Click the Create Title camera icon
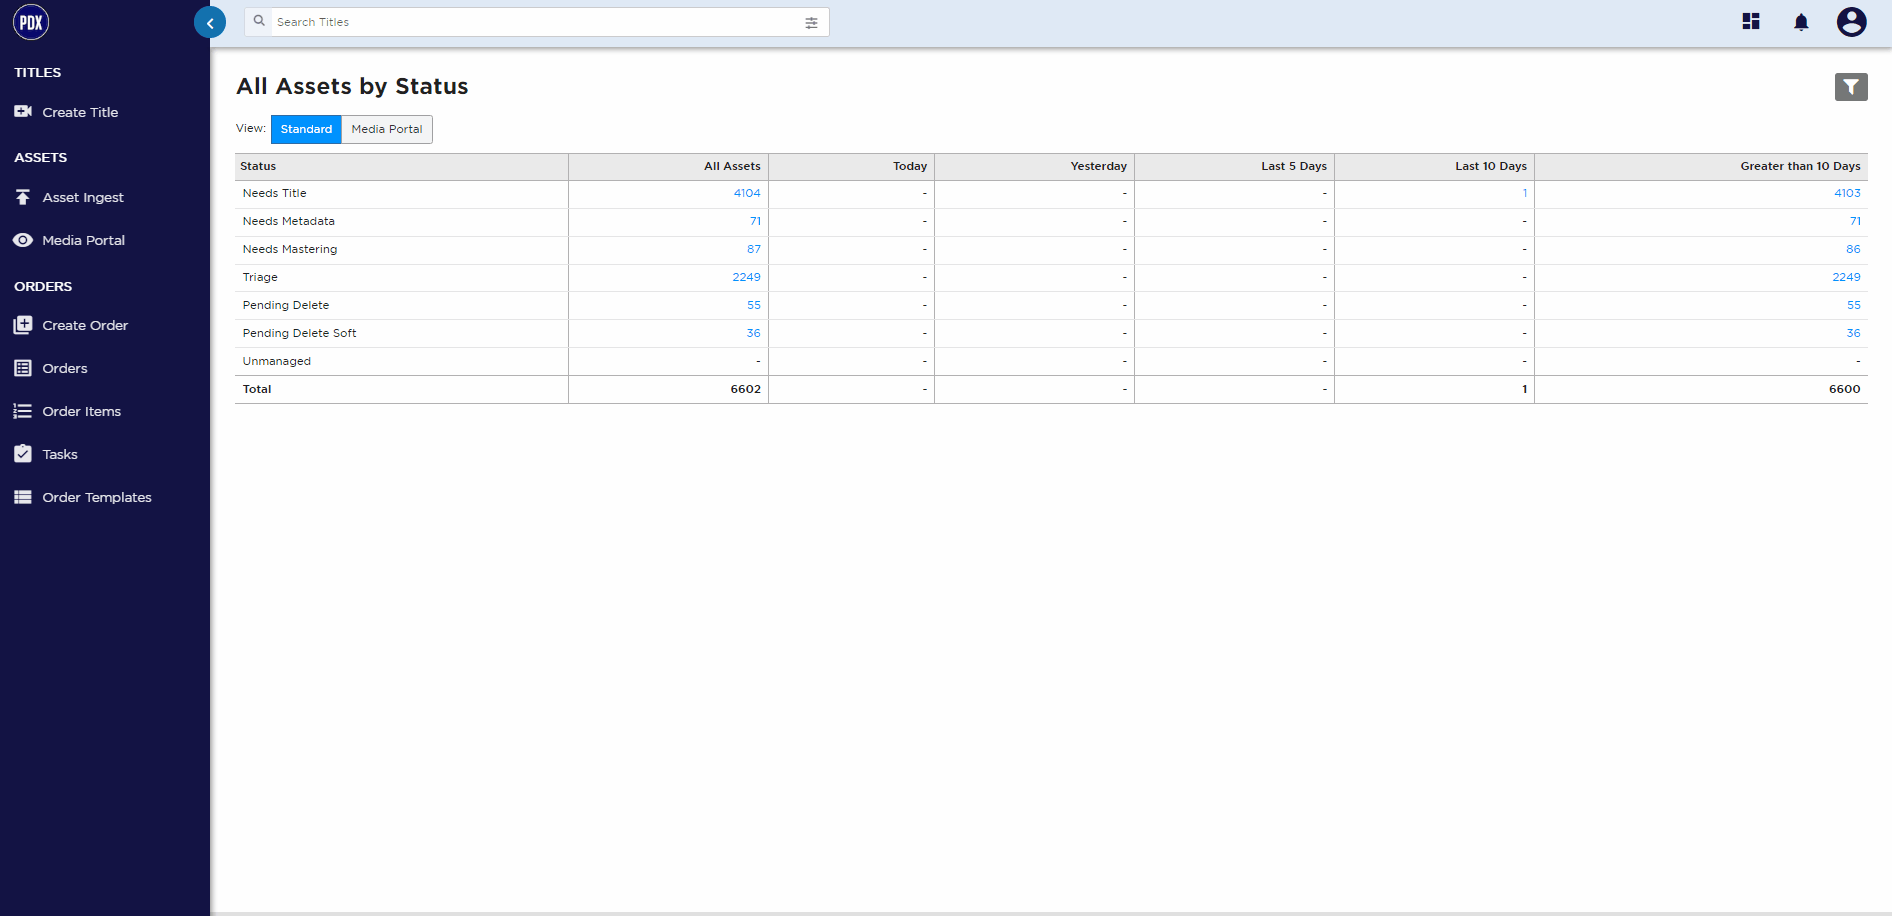Image resolution: width=1892 pixels, height=916 pixels. [x=23, y=111]
